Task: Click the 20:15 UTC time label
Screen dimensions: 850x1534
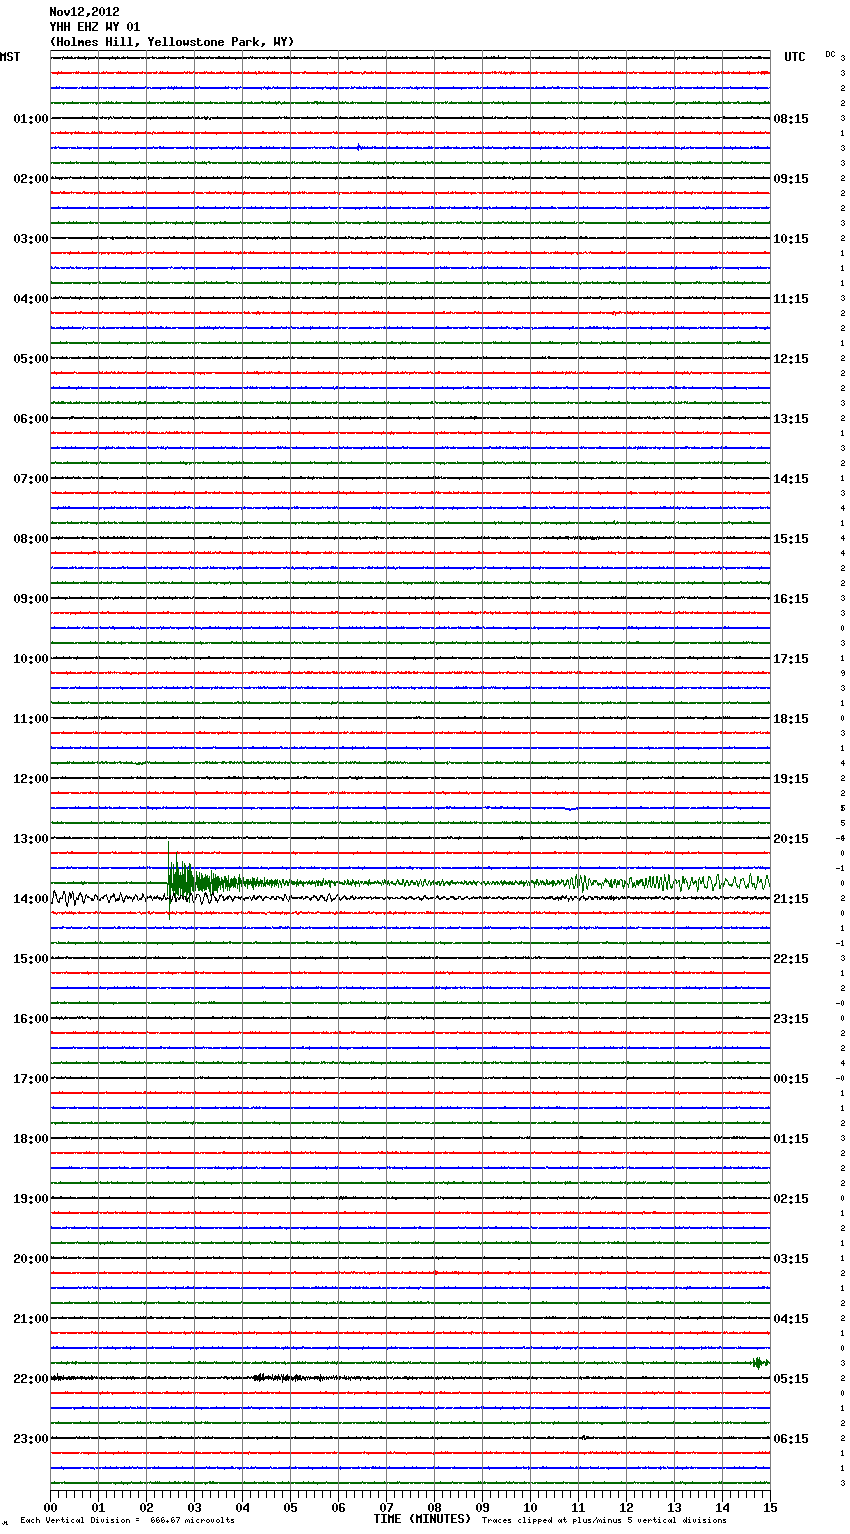Action: tap(791, 839)
